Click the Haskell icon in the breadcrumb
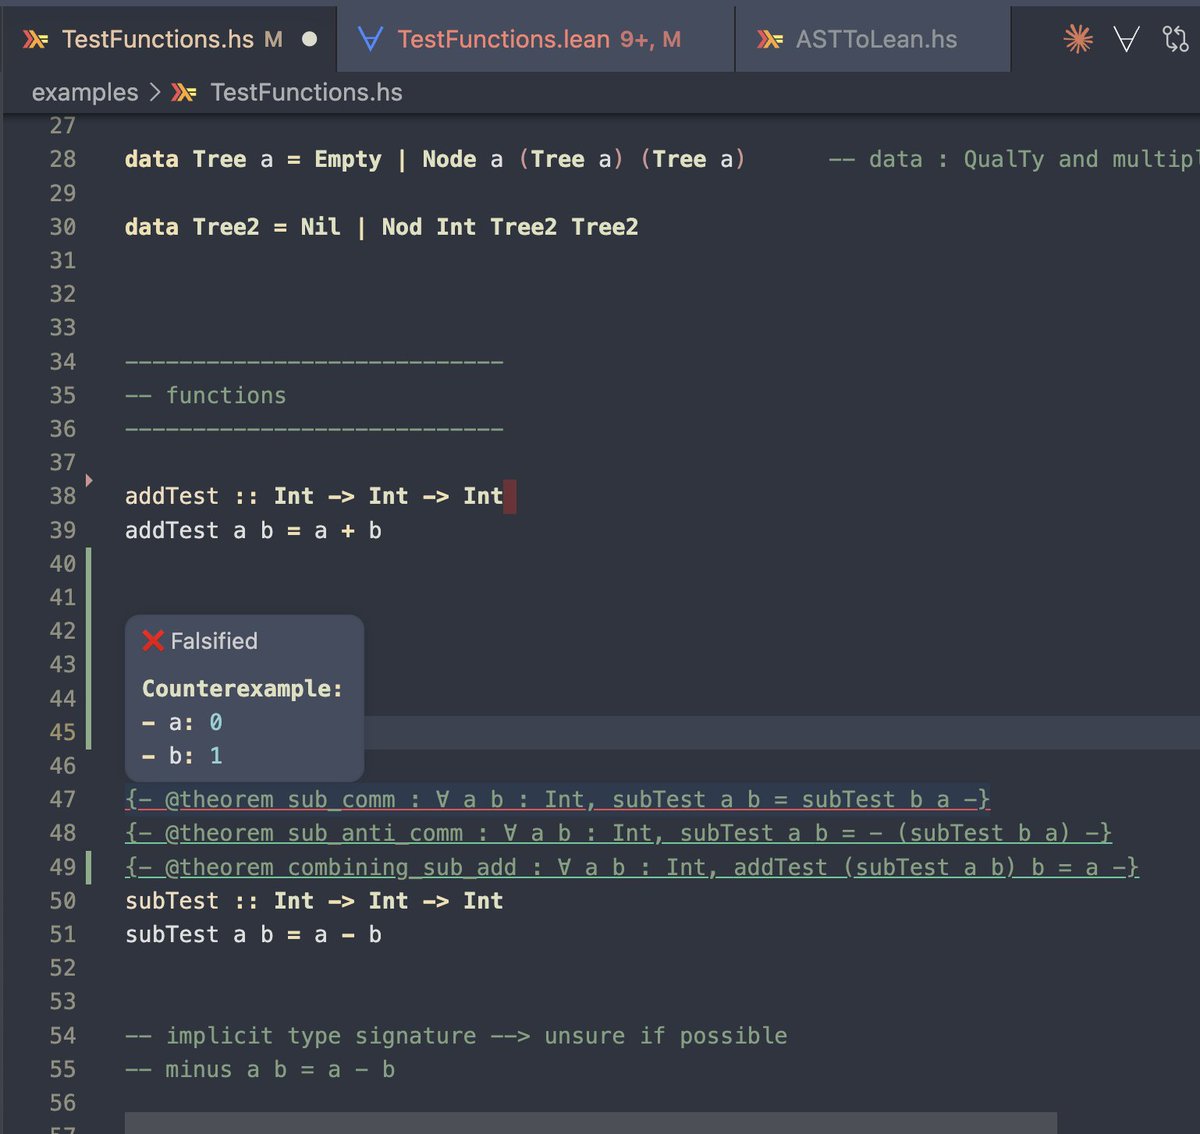1200x1134 pixels. coord(183,93)
